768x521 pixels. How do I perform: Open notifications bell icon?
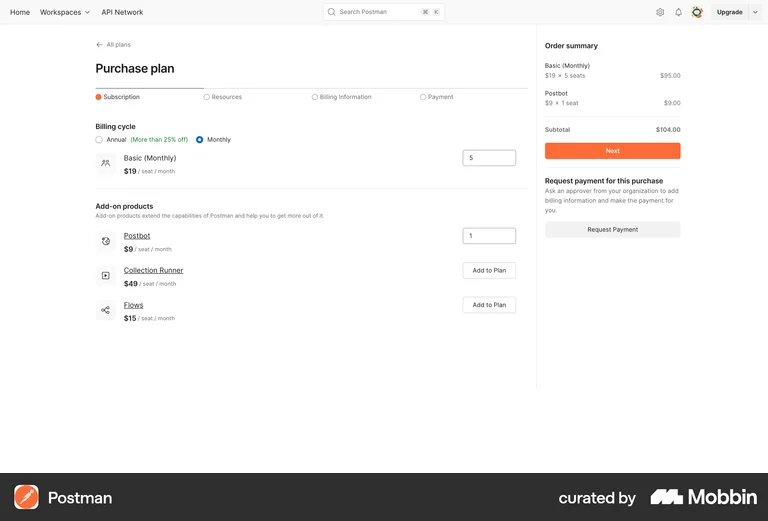tap(678, 12)
